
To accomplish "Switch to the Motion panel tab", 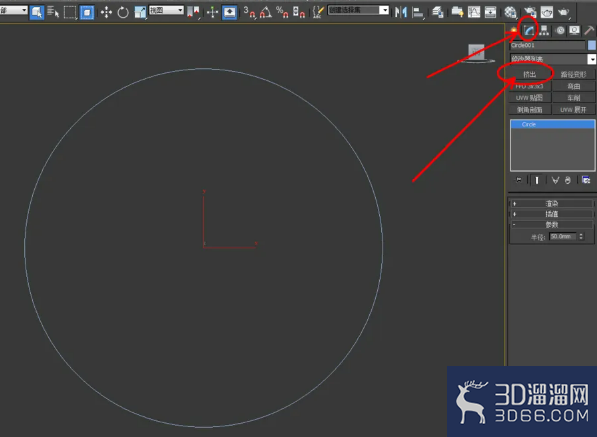I will point(560,30).
